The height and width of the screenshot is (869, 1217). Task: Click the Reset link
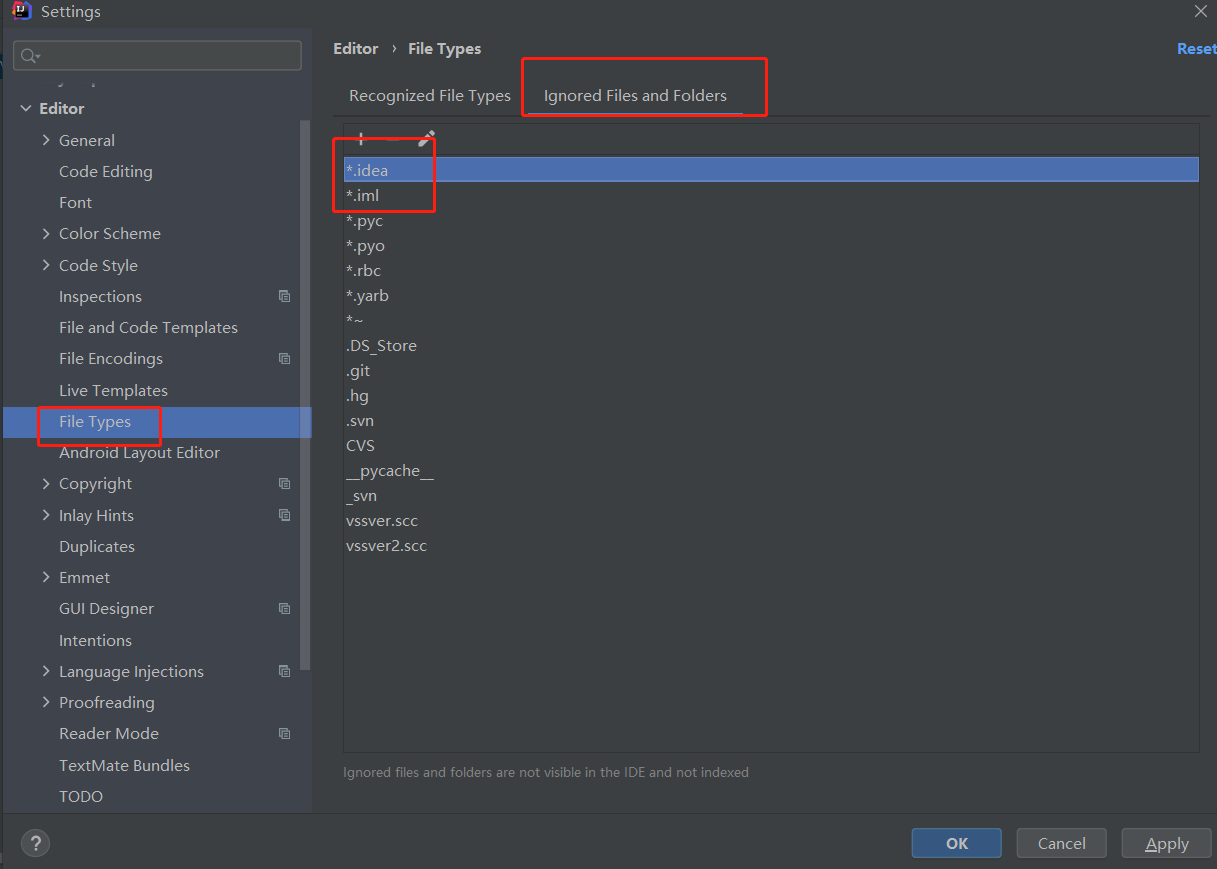click(1196, 48)
